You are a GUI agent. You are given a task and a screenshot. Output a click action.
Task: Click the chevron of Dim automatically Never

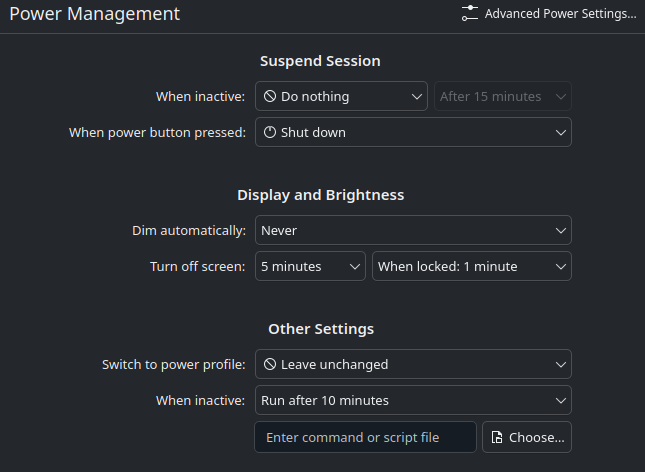click(560, 230)
